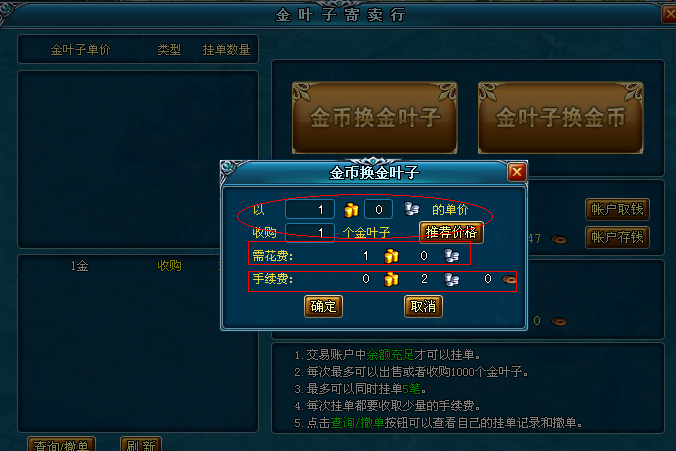Click the gold unit price input field
Screen dimensions: 676x451
click(x=310, y=210)
